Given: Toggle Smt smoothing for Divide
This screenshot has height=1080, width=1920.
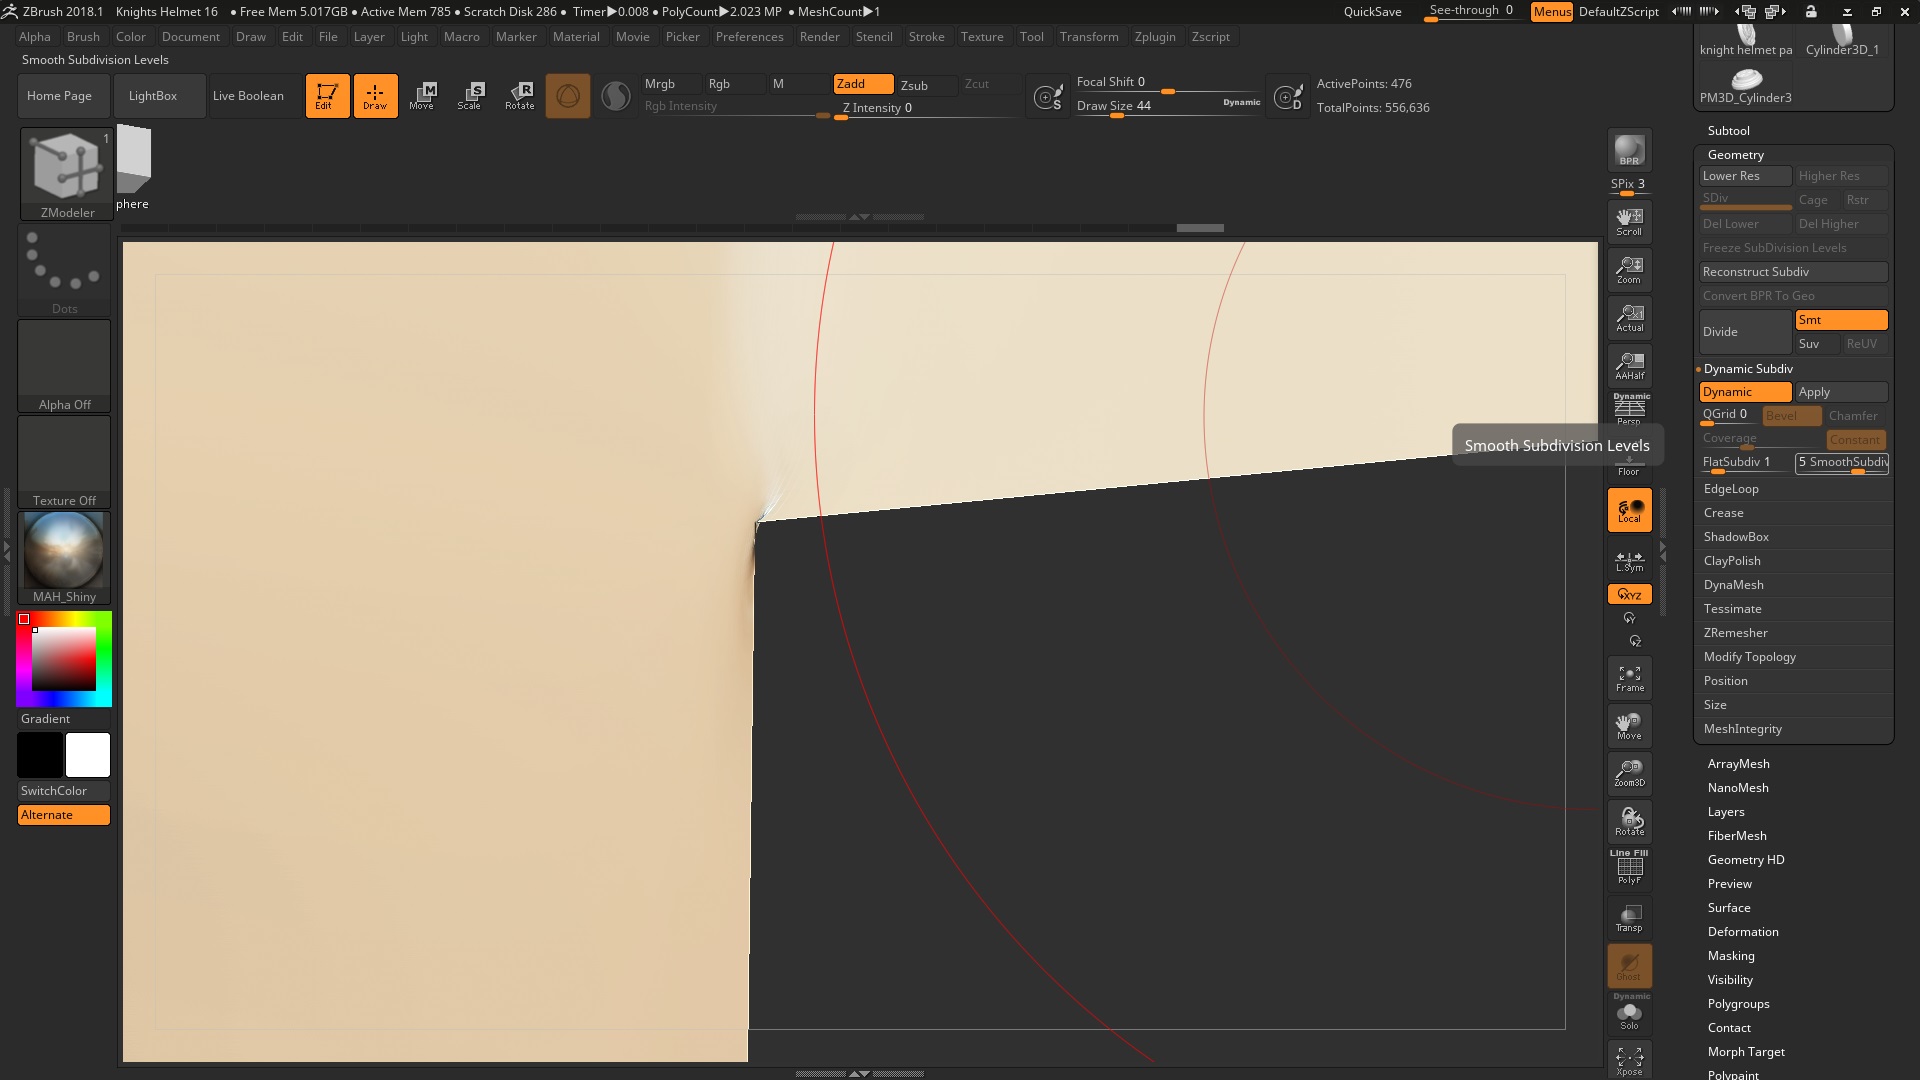Looking at the screenshot, I should [x=1841, y=320].
